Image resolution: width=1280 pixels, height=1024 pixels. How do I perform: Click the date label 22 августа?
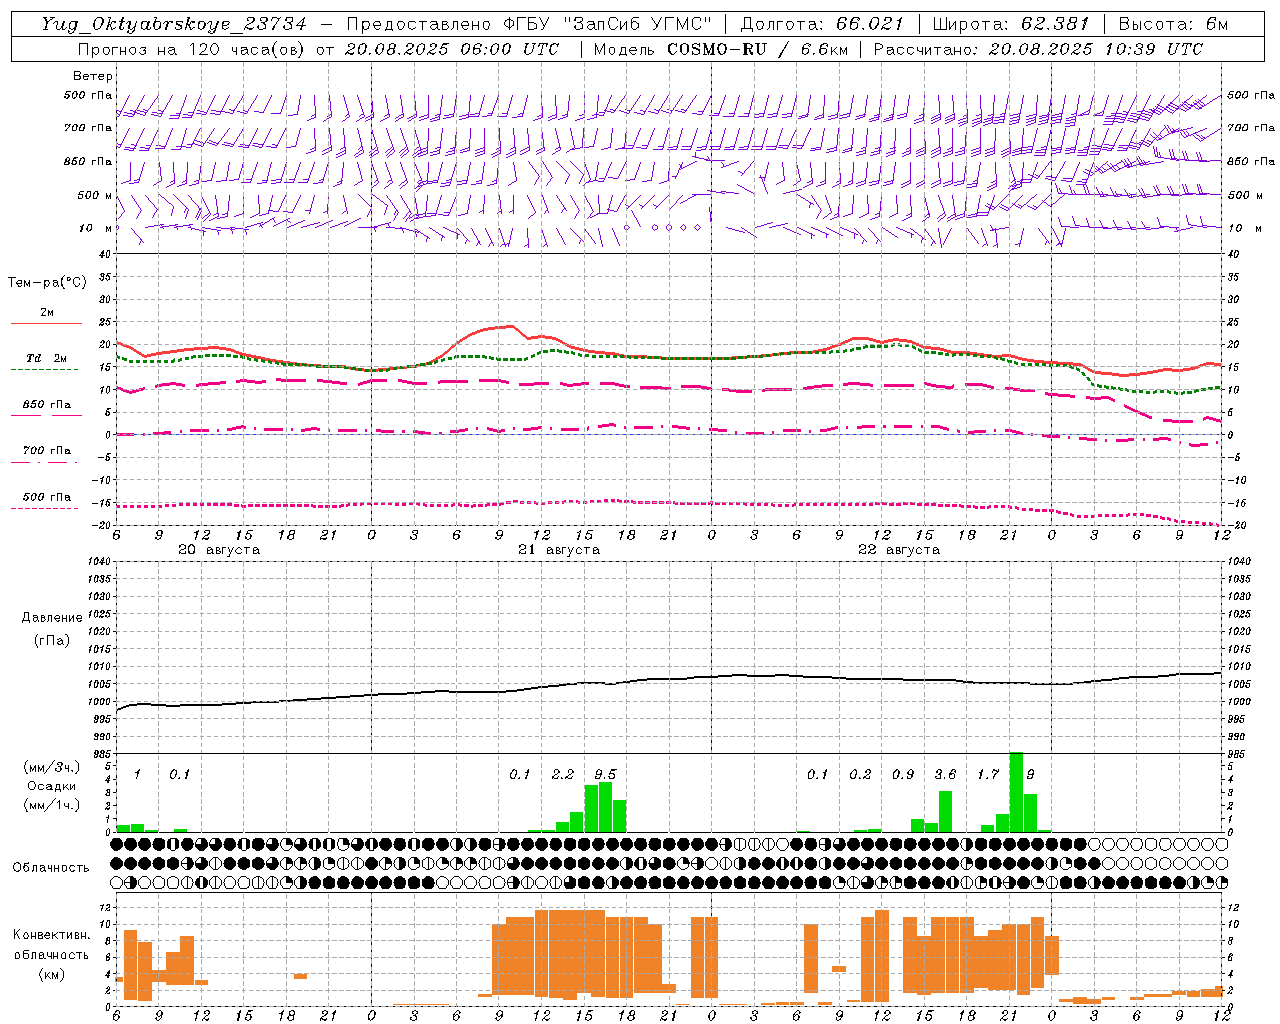point(899,550)
